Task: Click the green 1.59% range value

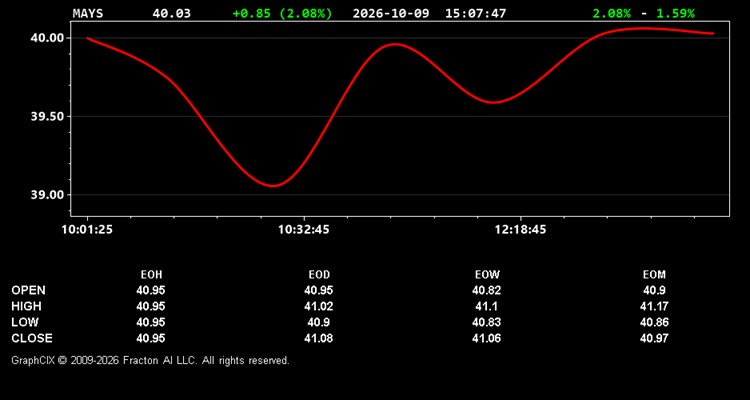Action: [675, 13]
